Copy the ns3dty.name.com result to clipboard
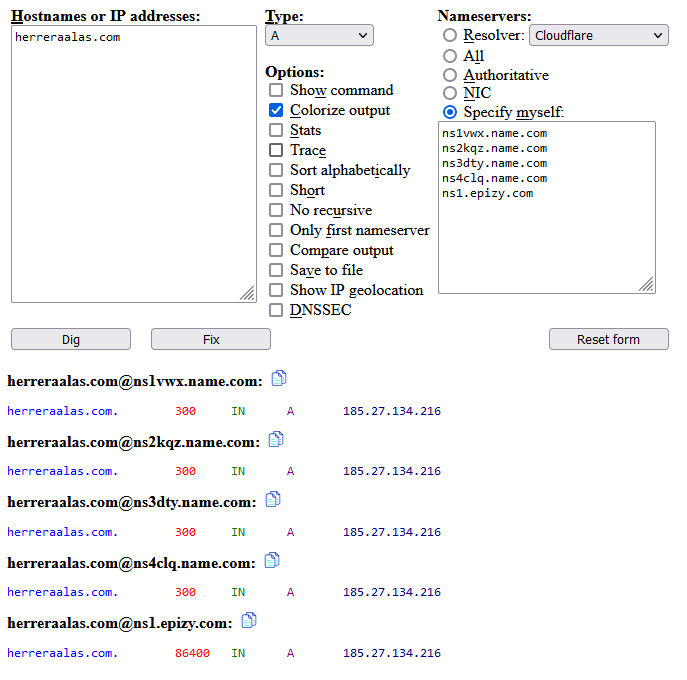 (x=272, y=500)
